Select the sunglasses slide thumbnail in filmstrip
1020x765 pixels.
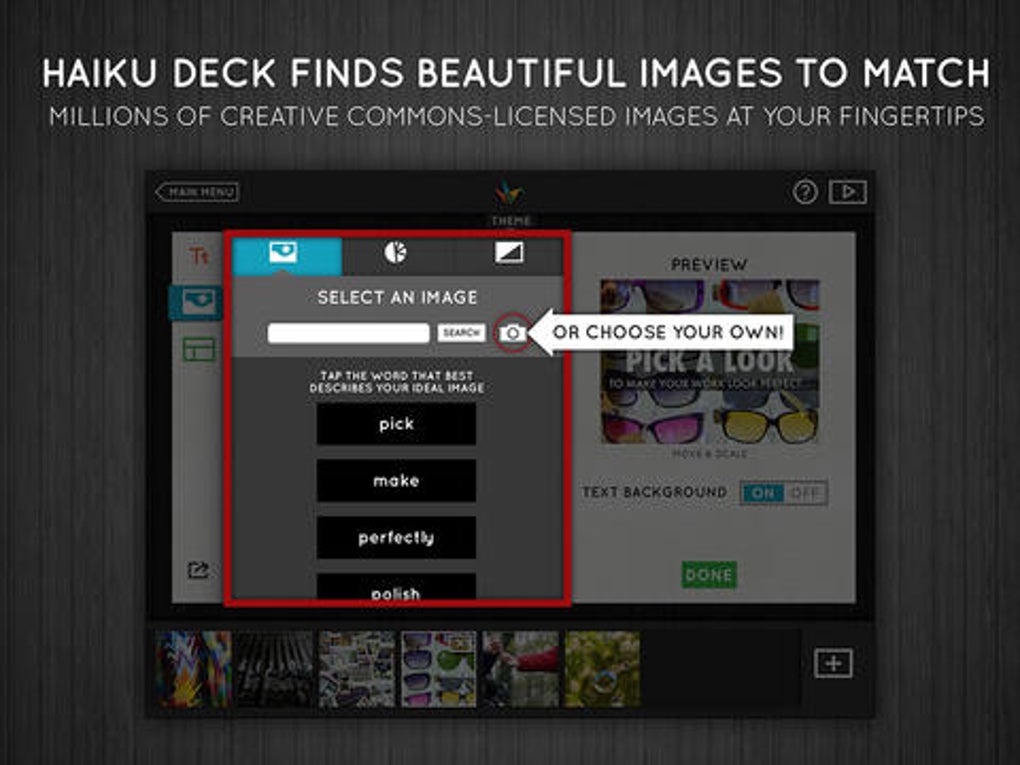[x=438, y=669]
